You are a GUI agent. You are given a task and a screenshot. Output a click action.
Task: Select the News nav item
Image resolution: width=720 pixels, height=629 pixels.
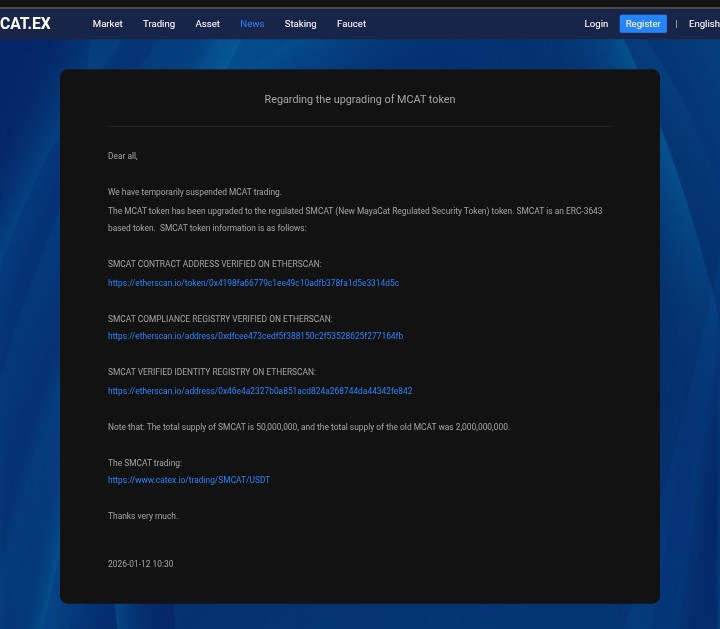[x=252, y=24]
